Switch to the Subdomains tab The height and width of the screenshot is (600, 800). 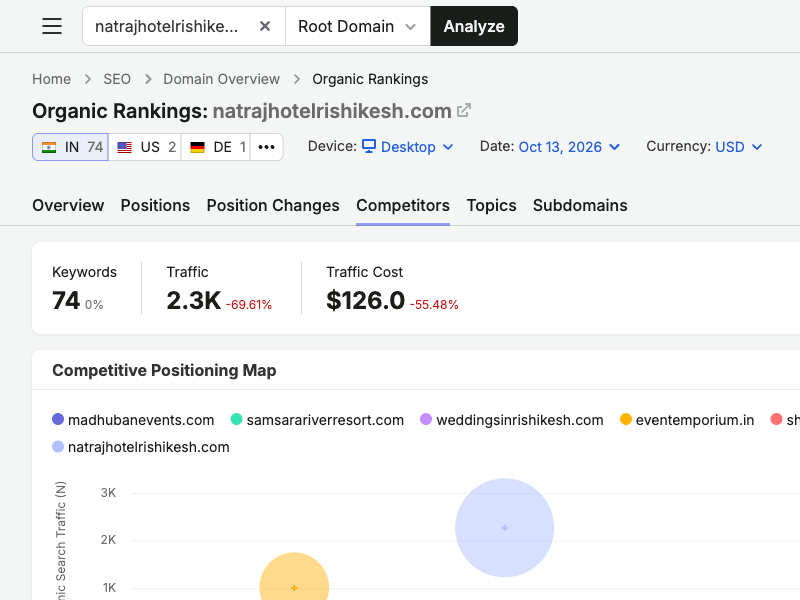pos(580,205)
